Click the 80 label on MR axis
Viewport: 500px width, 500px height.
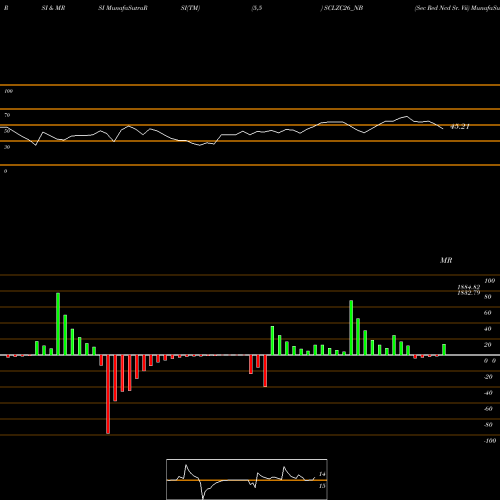(488, 297)
